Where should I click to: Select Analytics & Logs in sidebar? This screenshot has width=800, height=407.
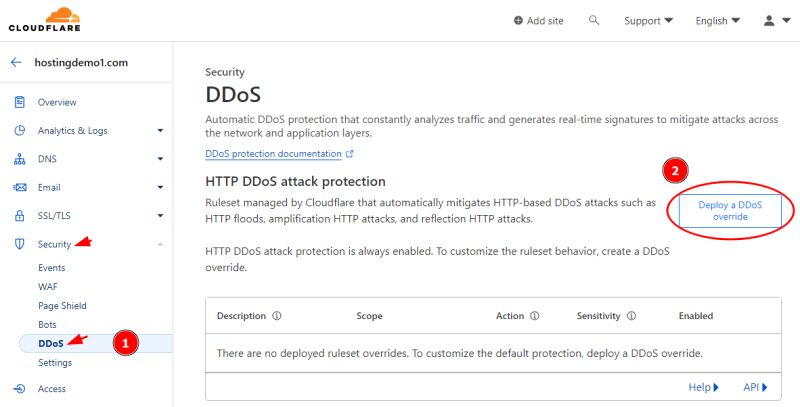[x=72, y=131]
